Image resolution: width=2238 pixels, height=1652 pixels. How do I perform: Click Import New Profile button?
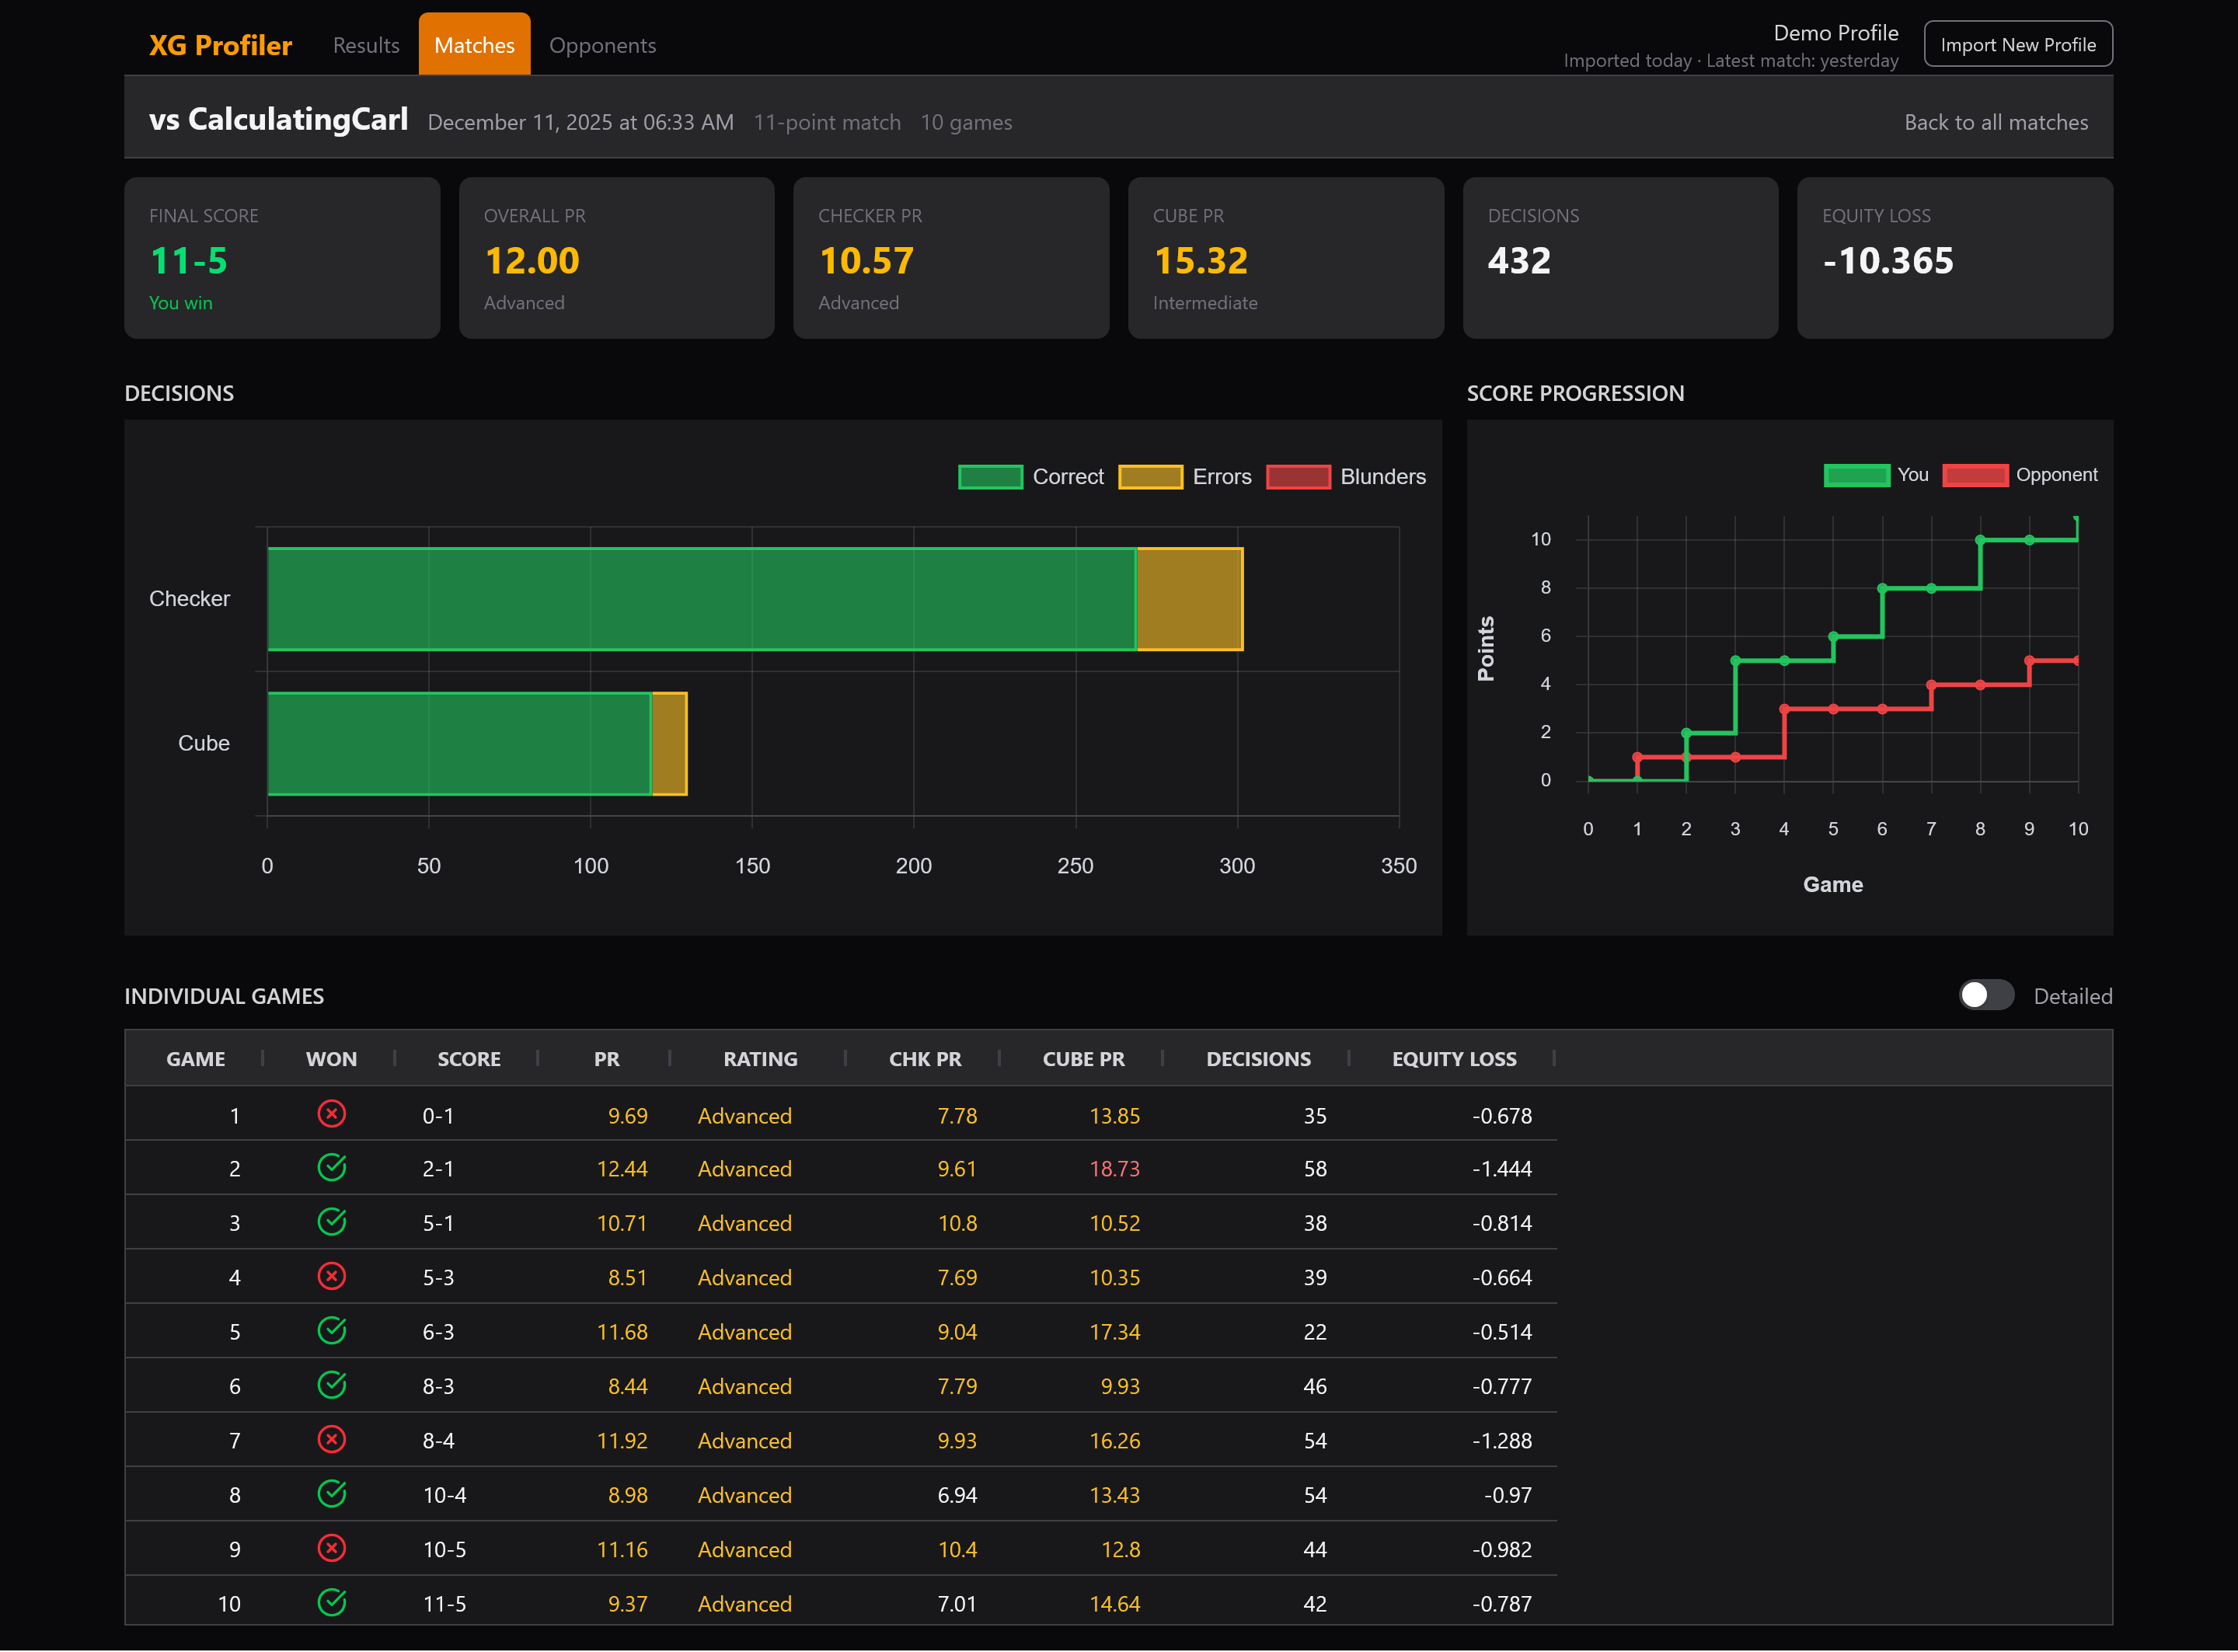point(2017,45)
